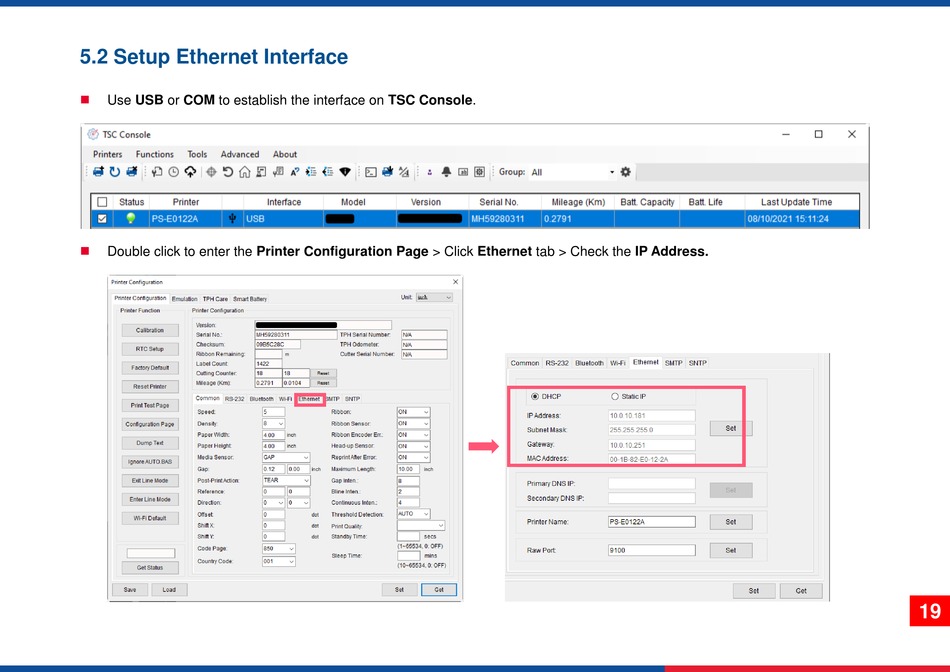Uncheck the checkbox for printer PS-E0122A
The width and height of the screenshot is (950, 672).
tap(102, 219)
